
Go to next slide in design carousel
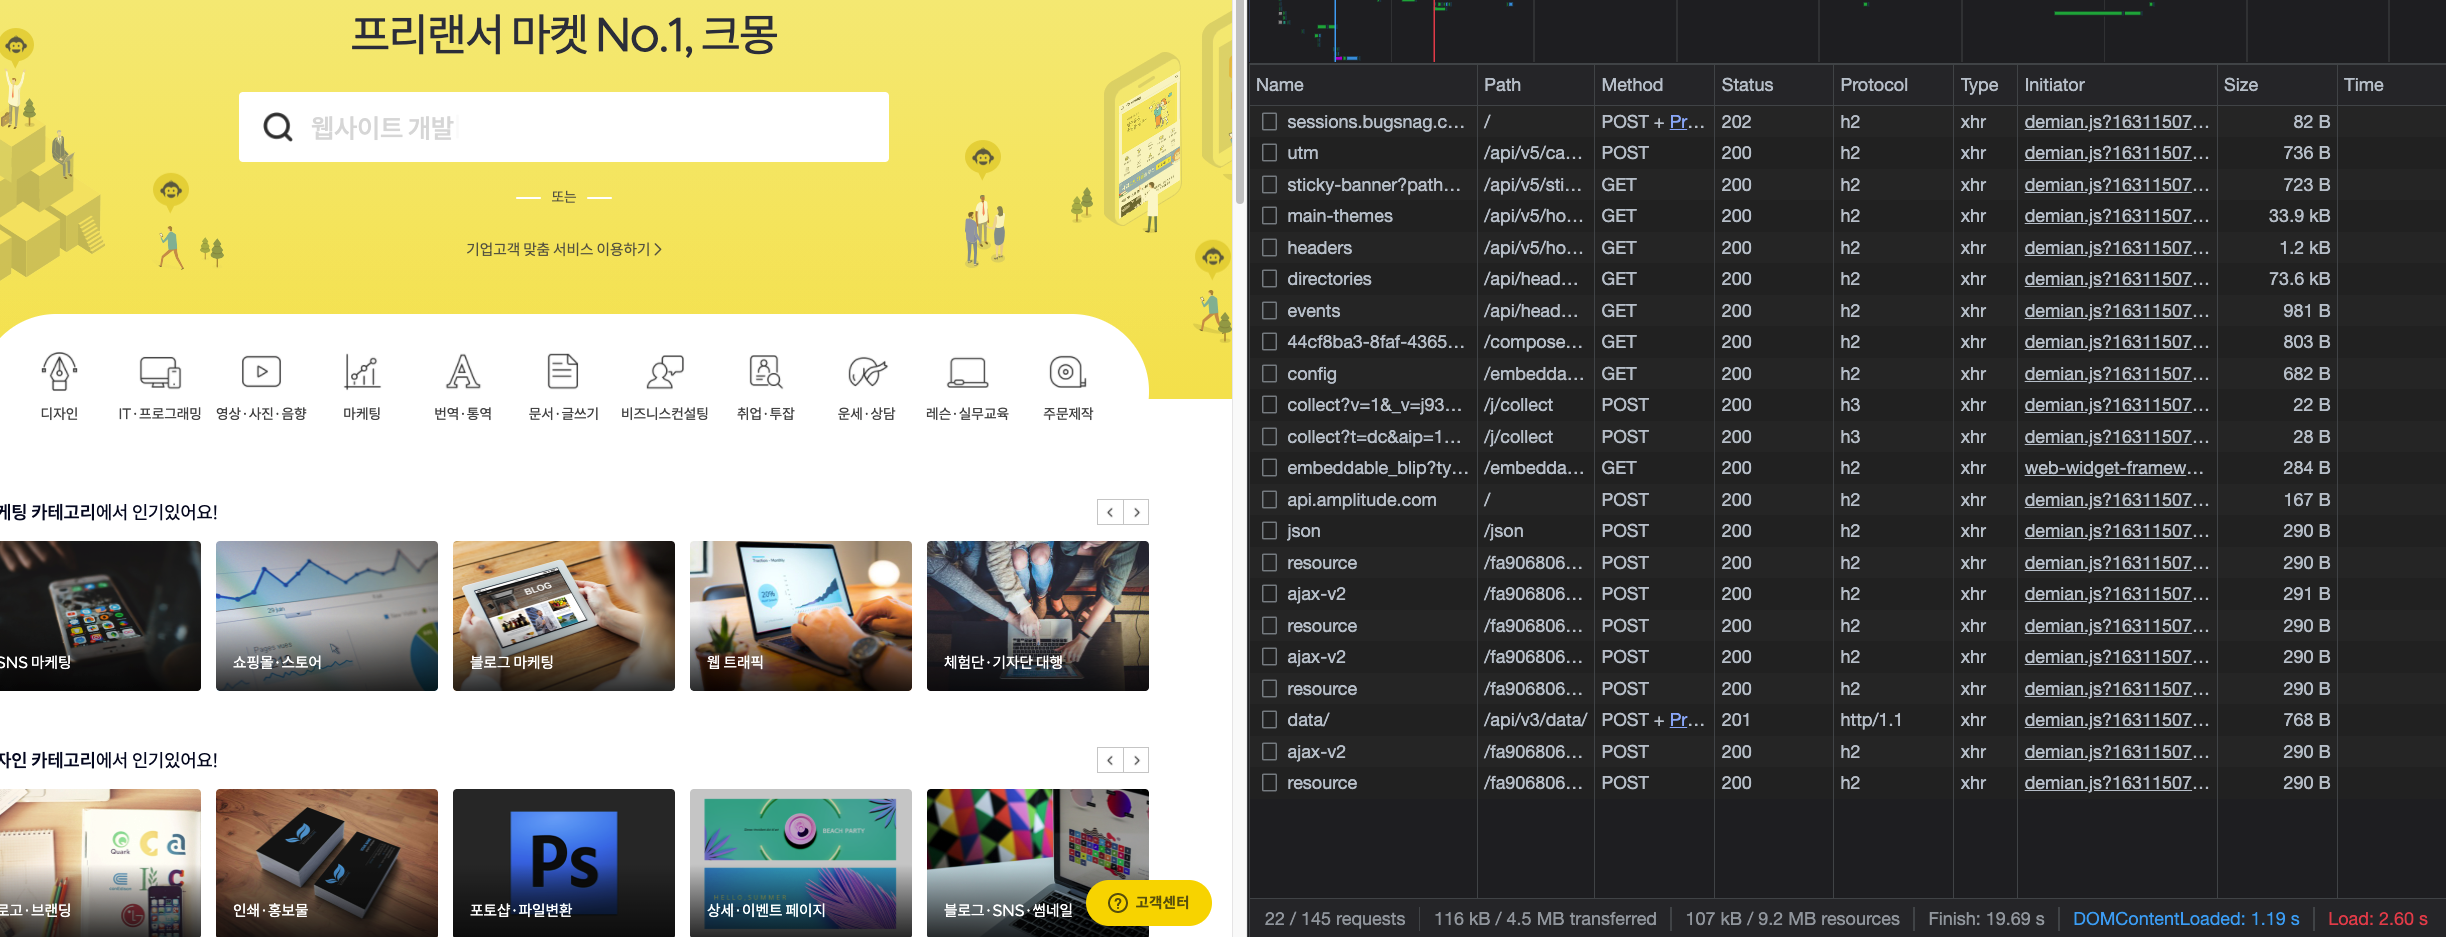(1137, 760)
